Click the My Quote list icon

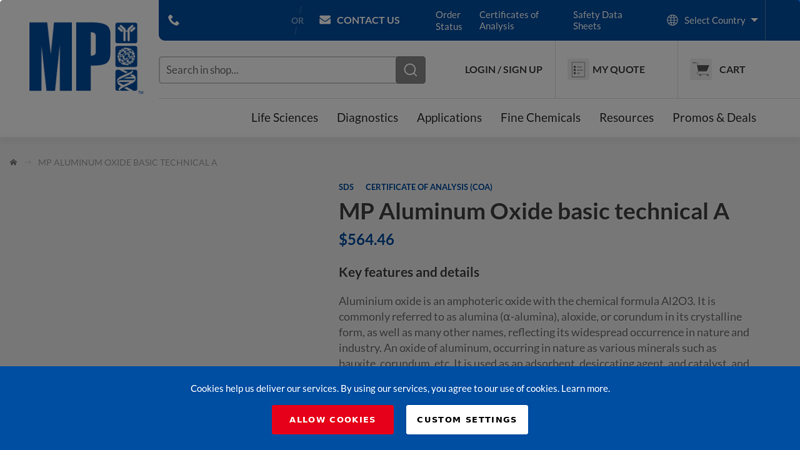pos(578,69)
